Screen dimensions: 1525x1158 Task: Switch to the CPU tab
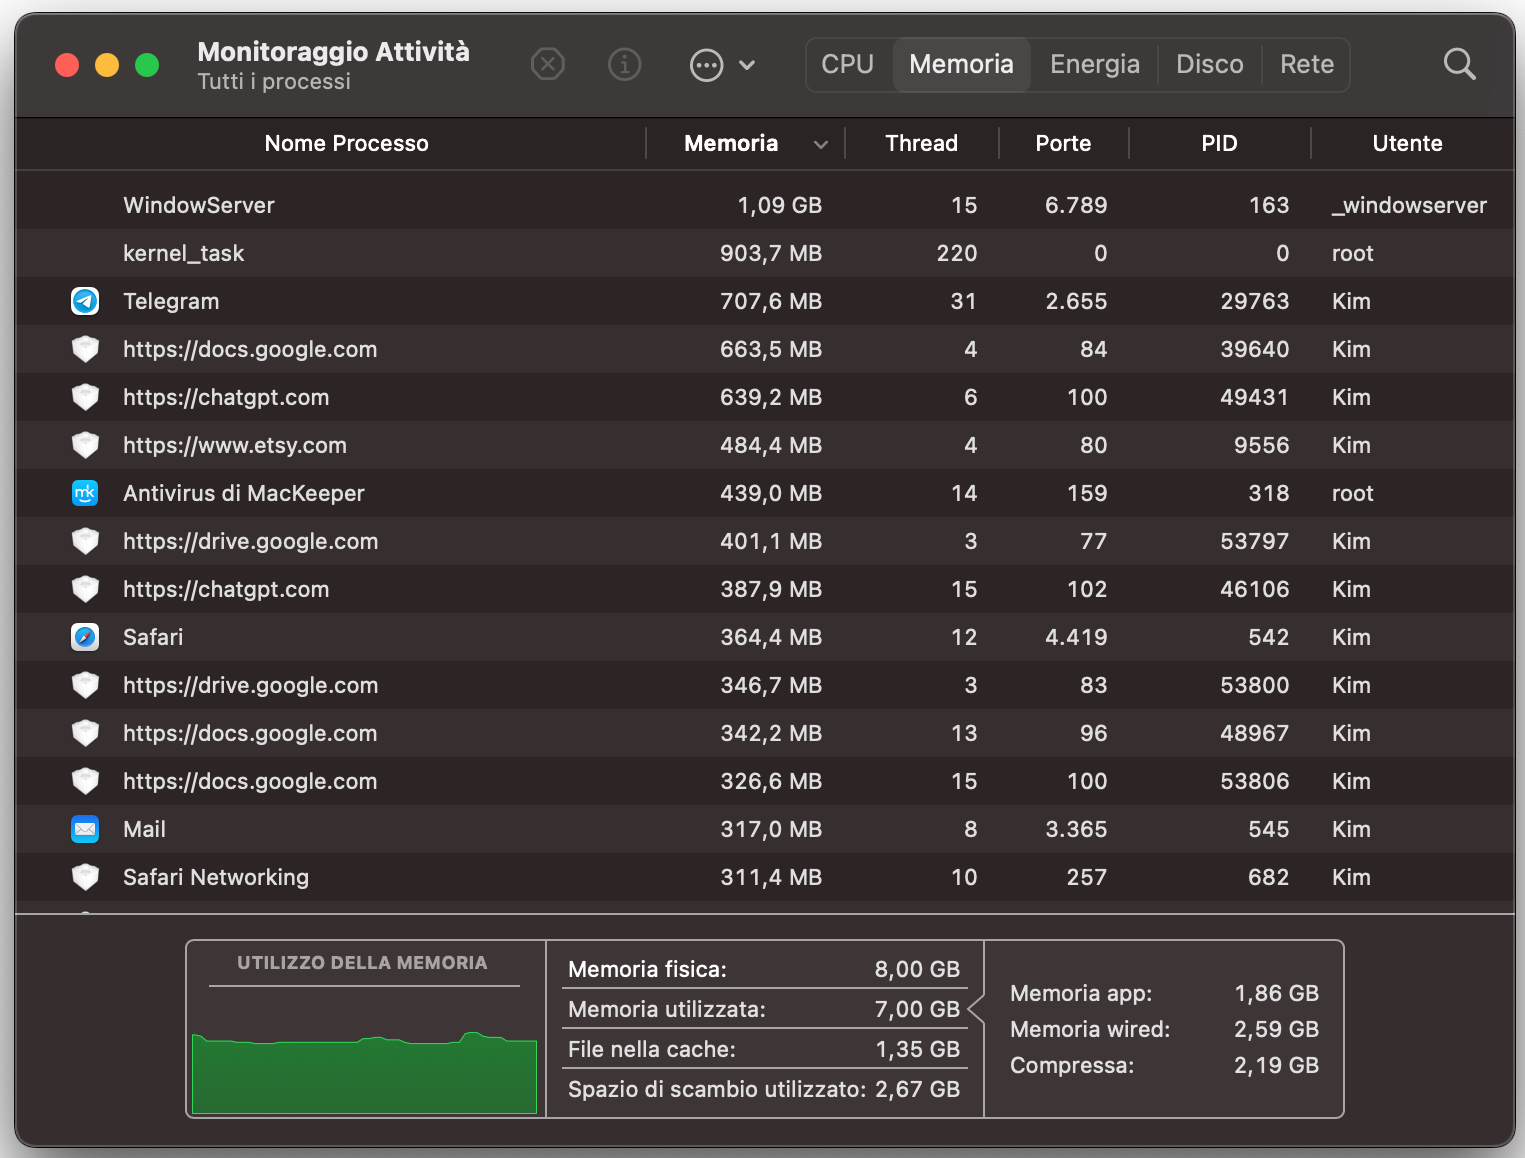(847, 63)
